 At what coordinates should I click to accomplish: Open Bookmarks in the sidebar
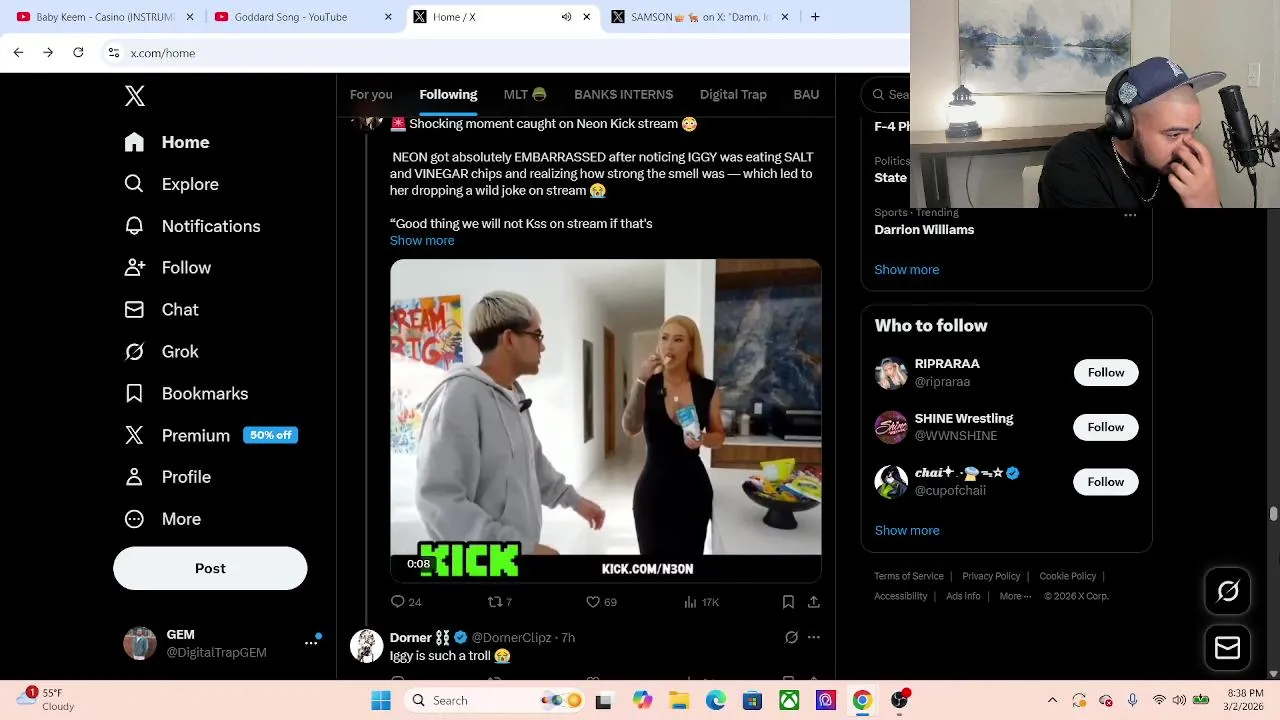coord(186,394)
